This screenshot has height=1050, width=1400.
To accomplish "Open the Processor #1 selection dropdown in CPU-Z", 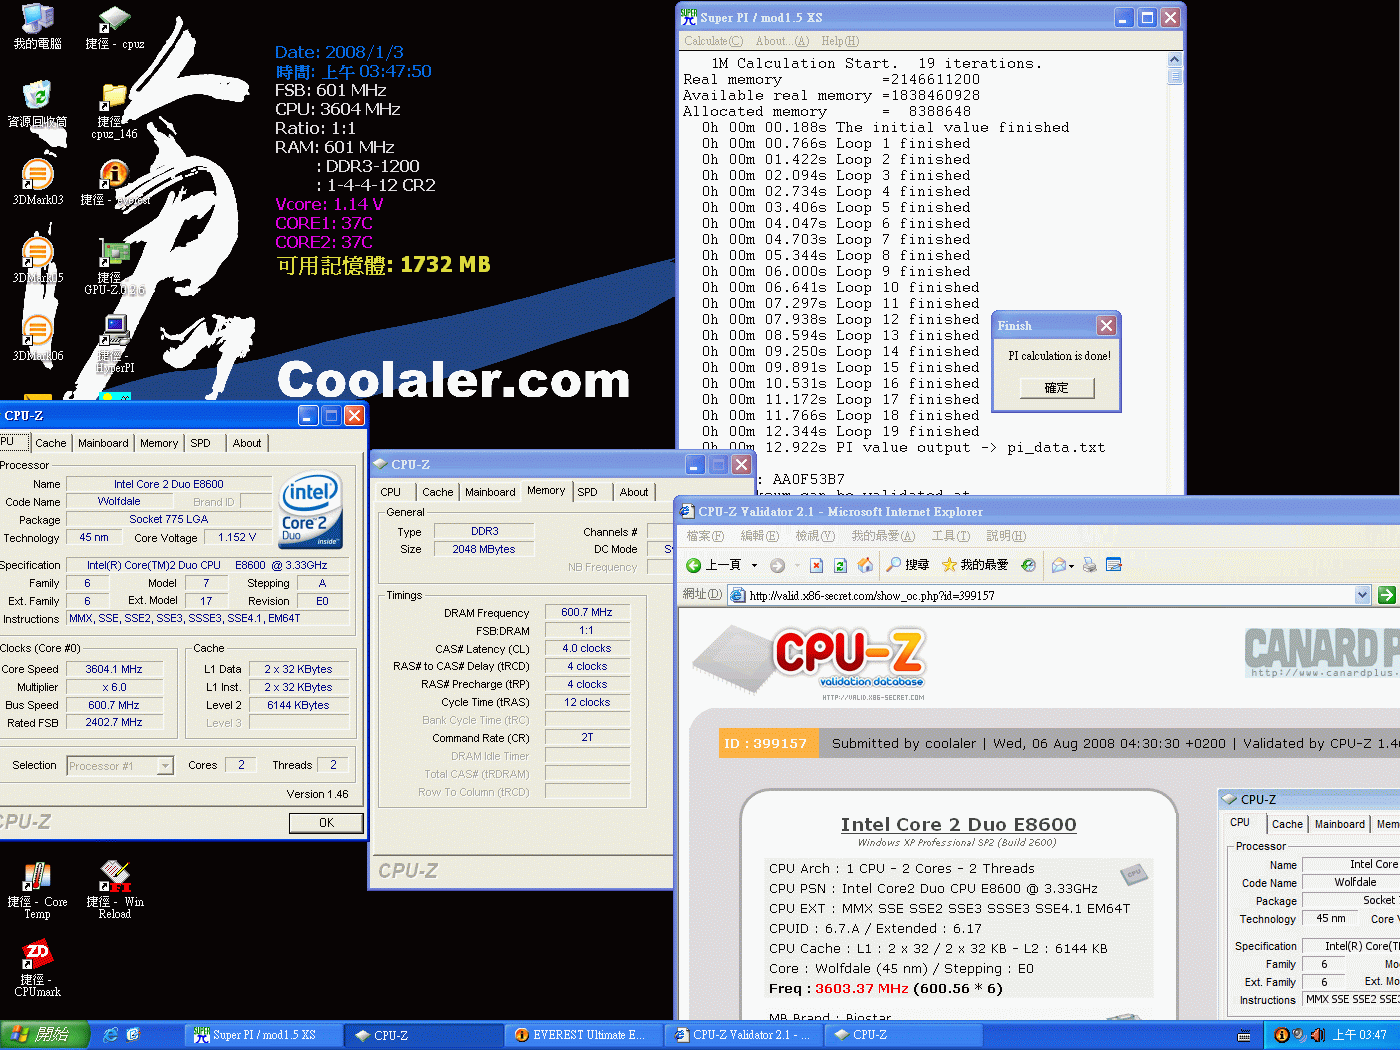I will coord(165,766).
